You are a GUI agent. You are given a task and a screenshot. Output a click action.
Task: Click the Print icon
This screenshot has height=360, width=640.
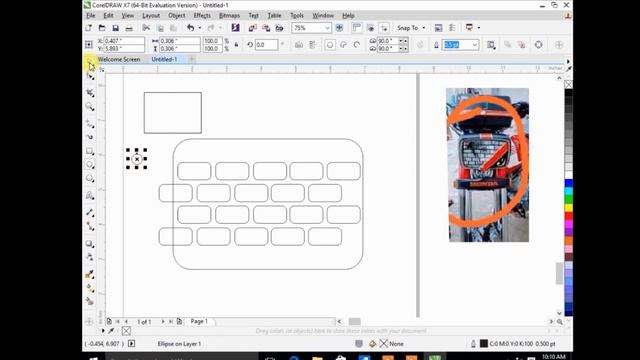click(129, 28)
